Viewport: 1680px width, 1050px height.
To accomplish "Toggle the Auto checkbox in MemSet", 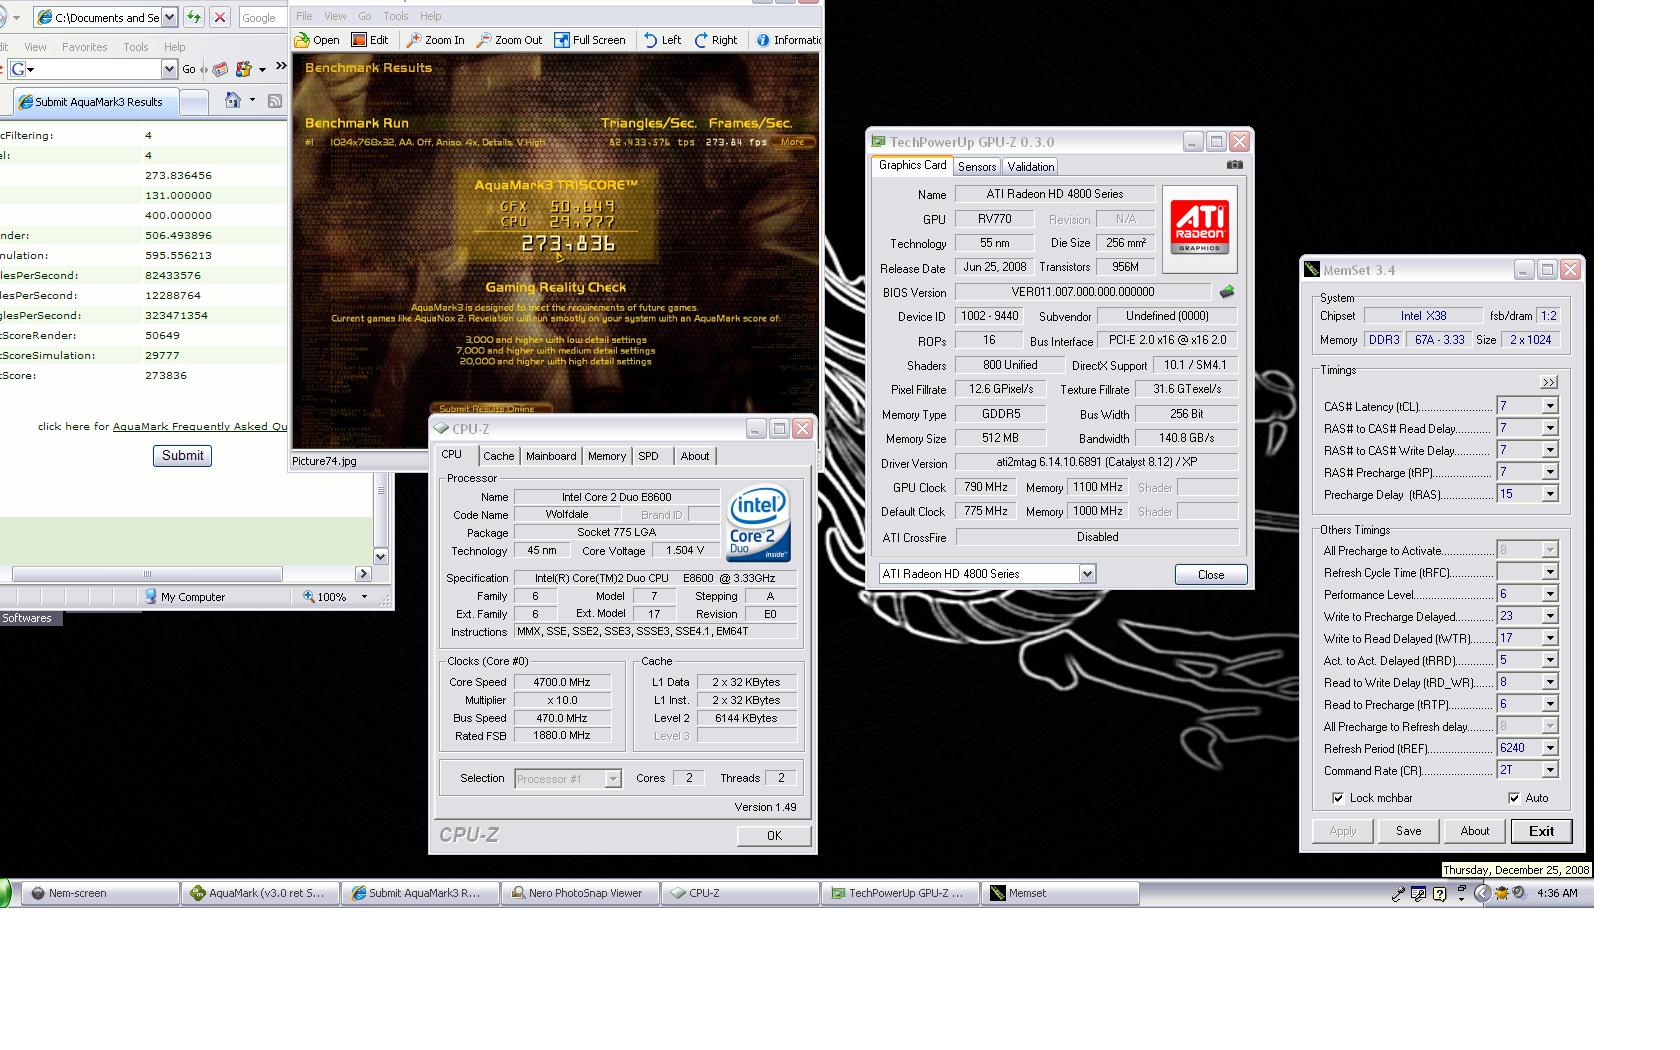I will click(1514, 798).
